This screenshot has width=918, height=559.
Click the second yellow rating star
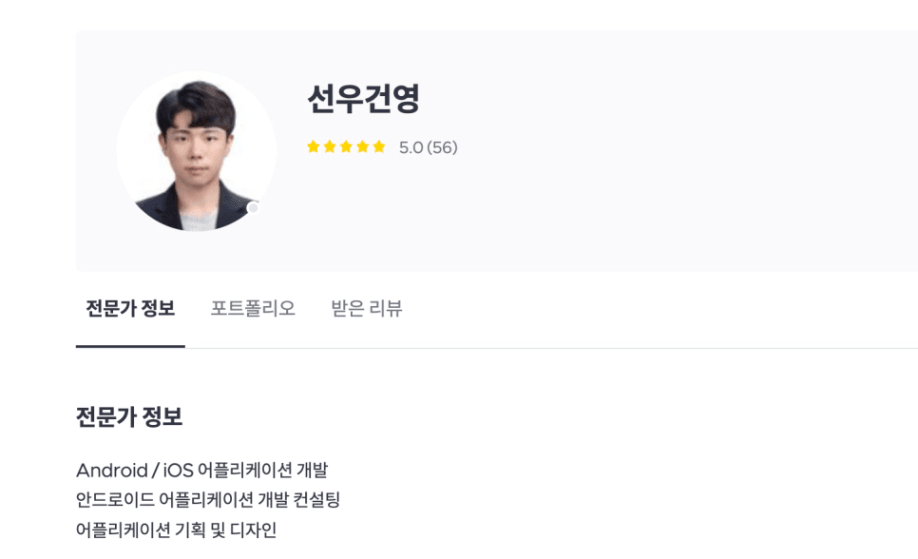(329, 147)
